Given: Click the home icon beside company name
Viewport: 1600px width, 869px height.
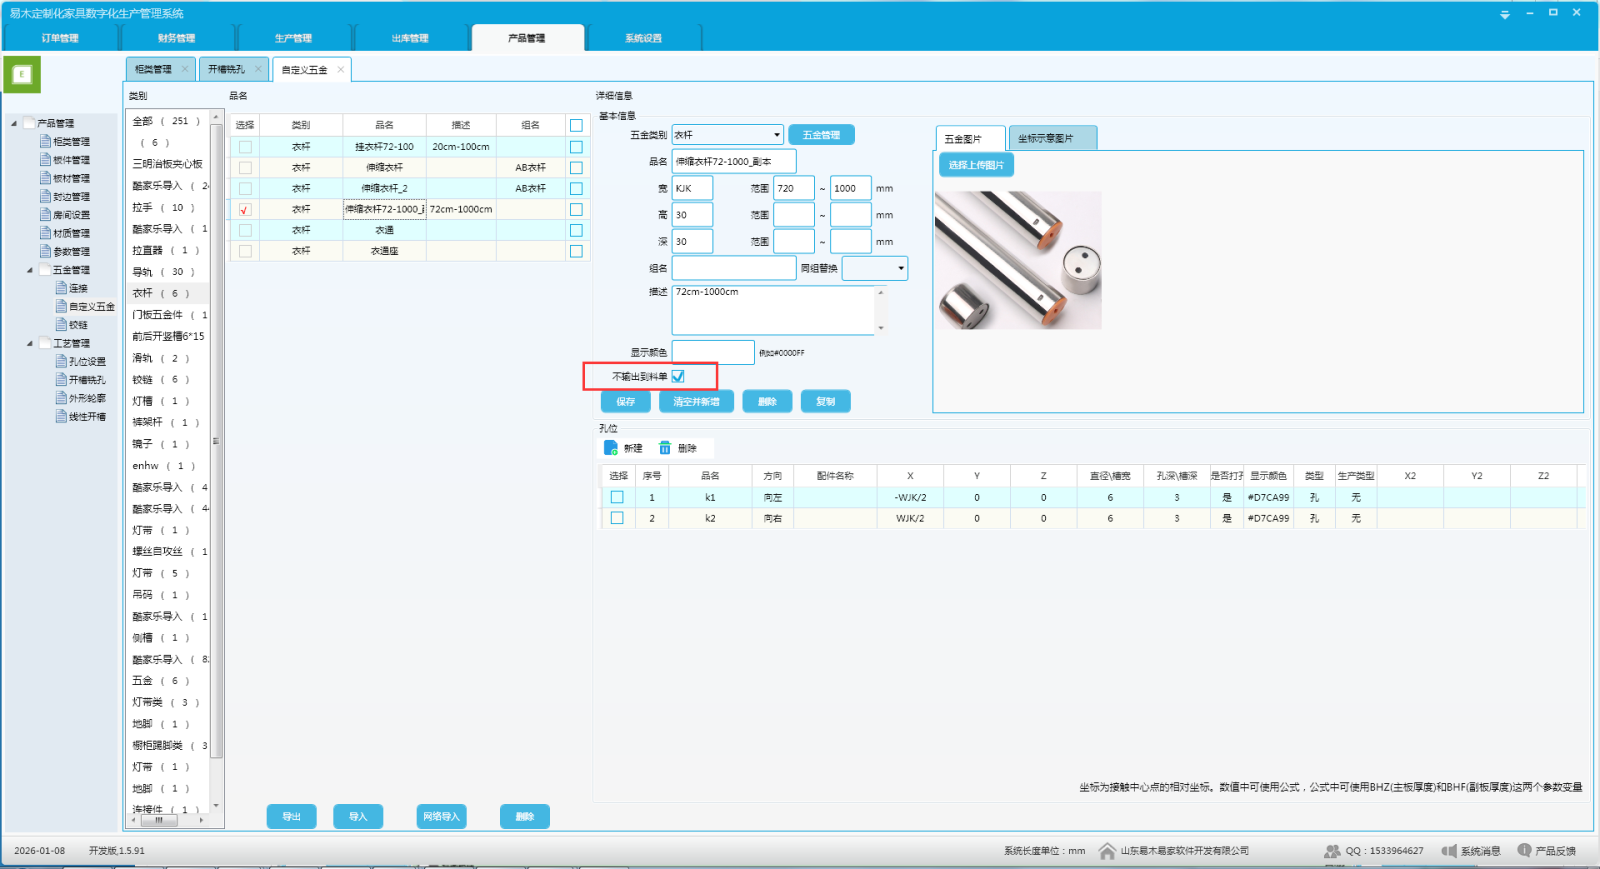Looking at the screenshot, I should pyautogui.click(x=1107, y=851).
